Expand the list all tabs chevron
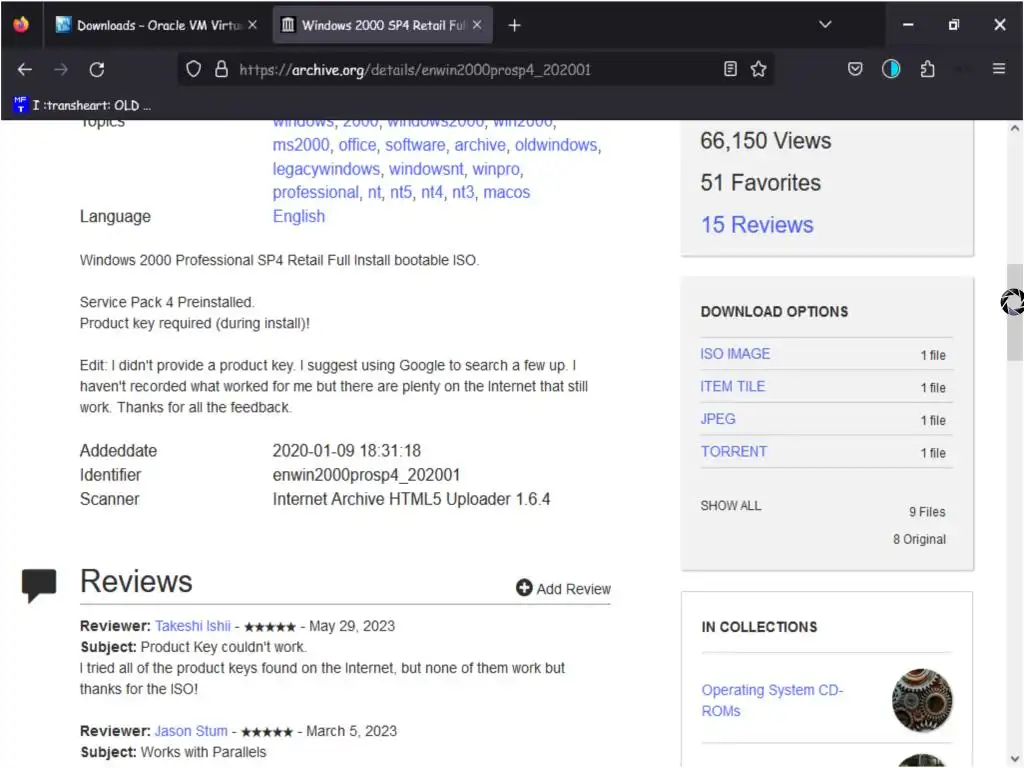The height and width of the screenshot is (768, 1024). (825, 24)
